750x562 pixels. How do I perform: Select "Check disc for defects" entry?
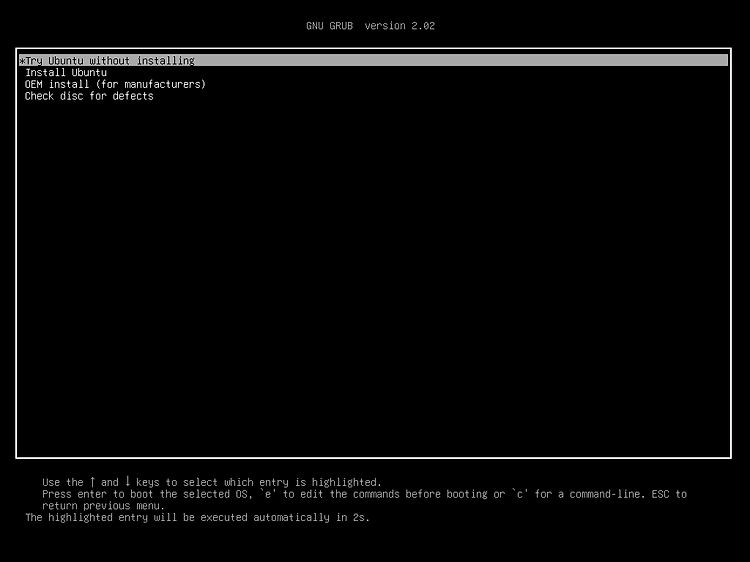point(89,96)
